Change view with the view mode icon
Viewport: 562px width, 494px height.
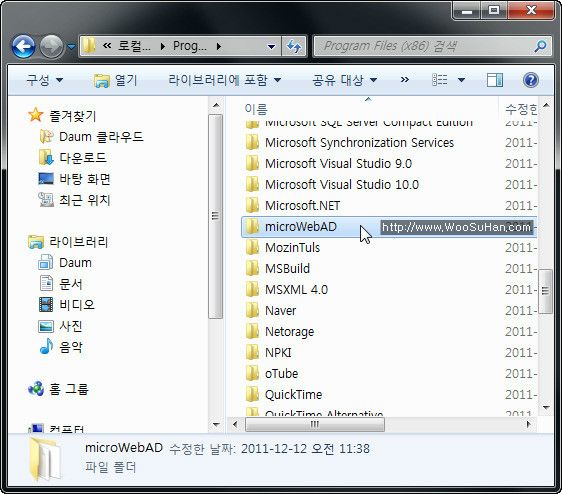coord(440,80)
